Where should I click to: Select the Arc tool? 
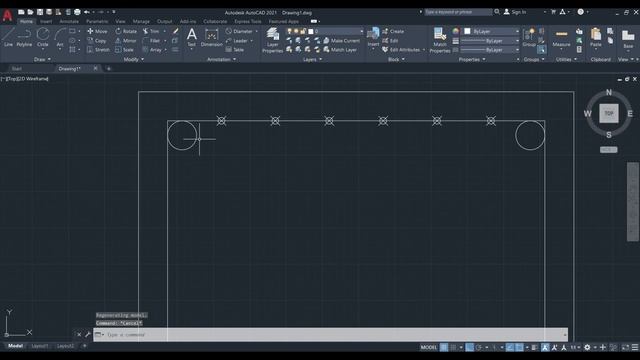coord(60,38)
